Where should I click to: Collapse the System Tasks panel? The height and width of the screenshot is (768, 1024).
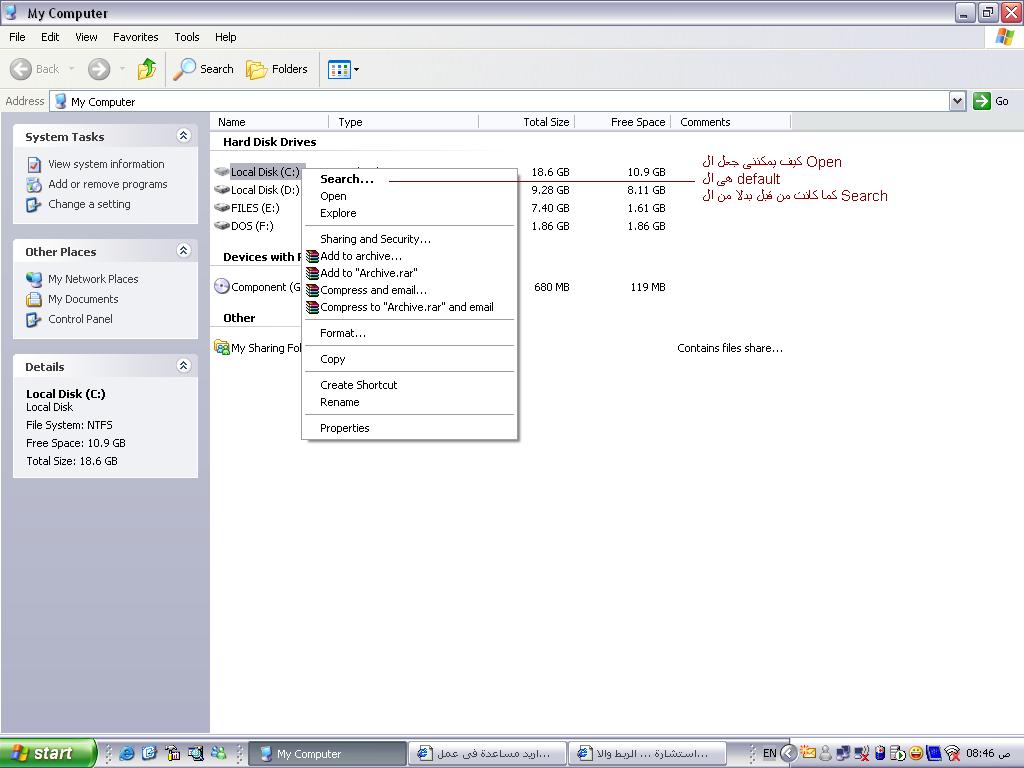pyautogui.click(x=184, y=136)
